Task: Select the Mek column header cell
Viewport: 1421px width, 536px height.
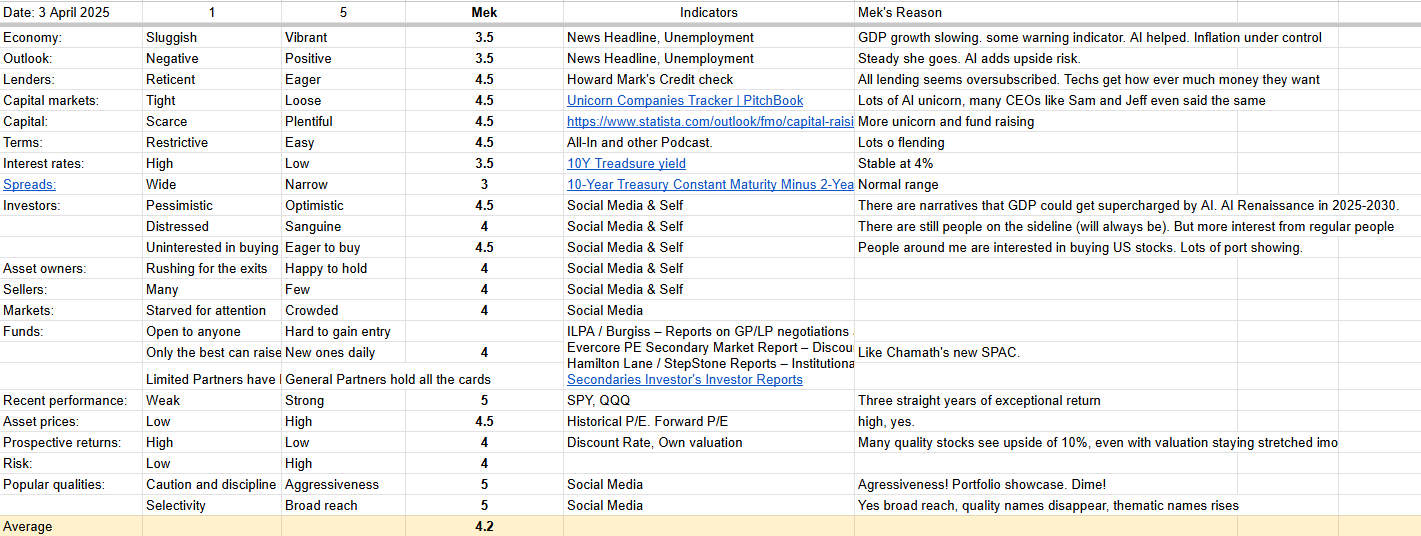Action: click(x=484, y=12)
